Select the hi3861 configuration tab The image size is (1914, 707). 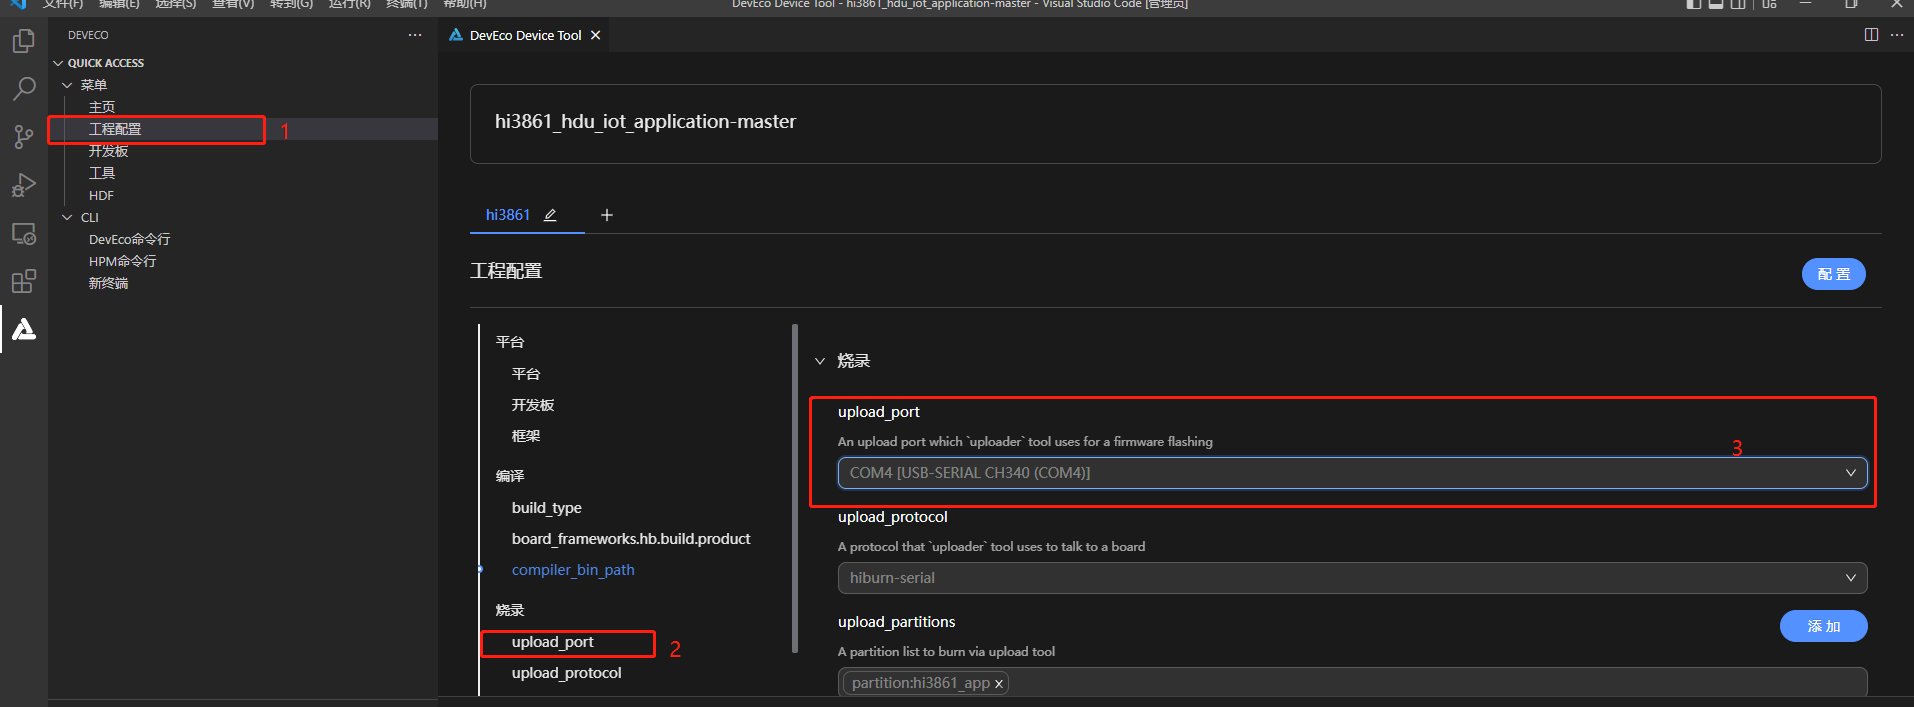pos(508,215)
